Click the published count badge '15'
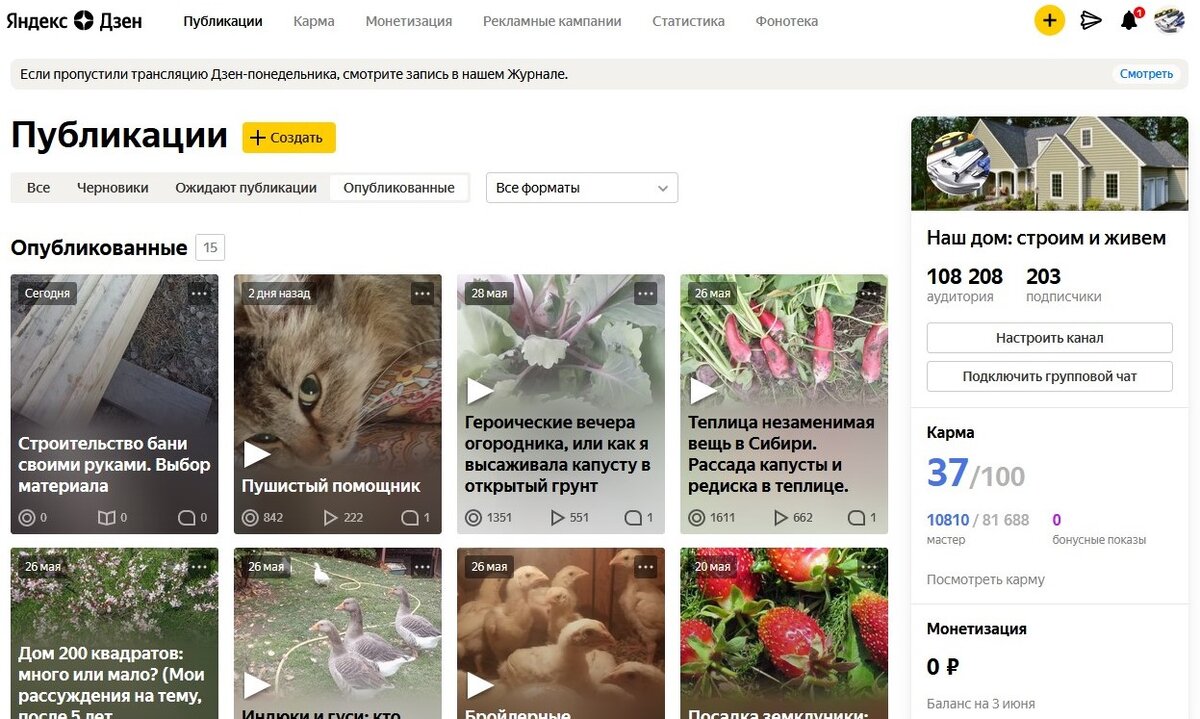1200x719 pixels. 210,248
